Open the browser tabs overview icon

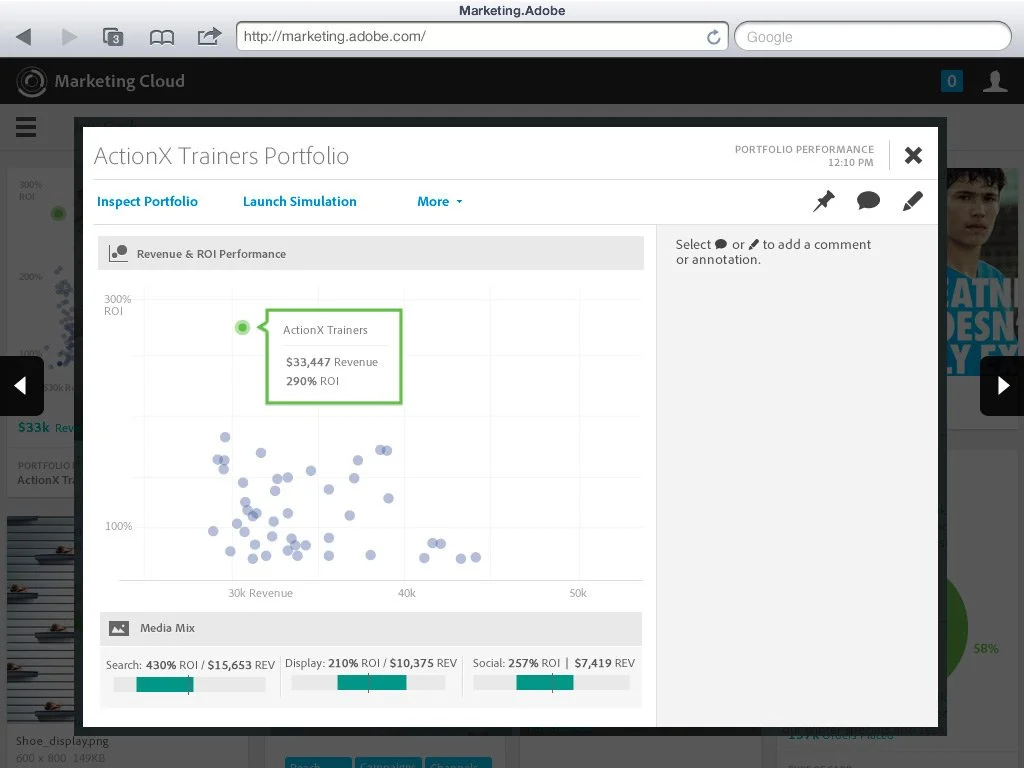click(x=113, y=37)
